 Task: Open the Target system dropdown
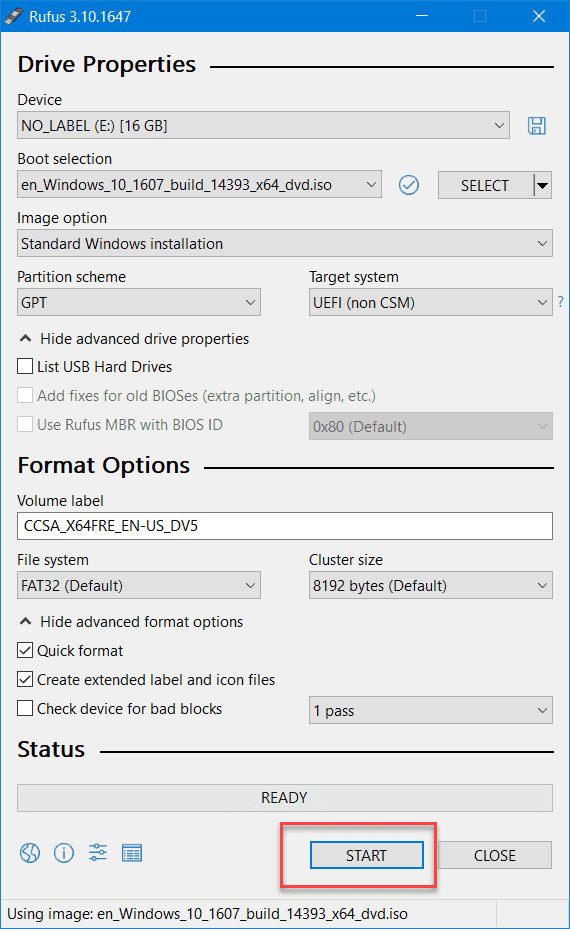[x=430, y=302]
